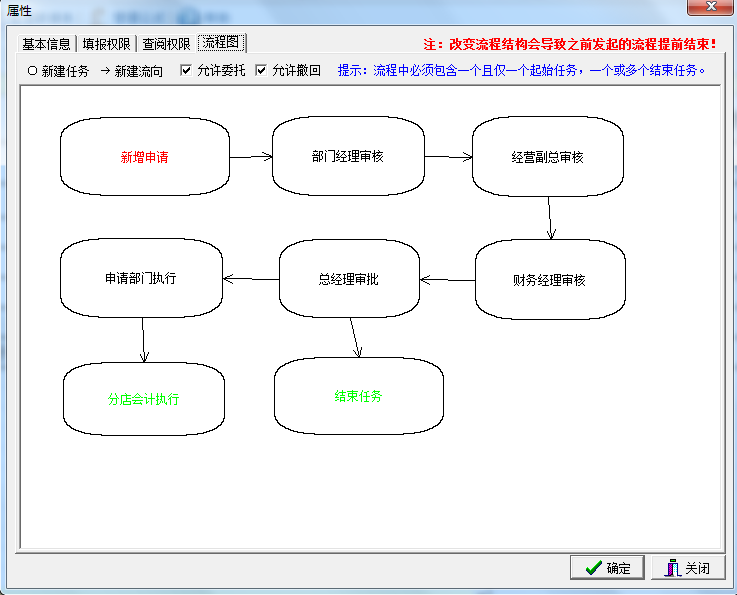Select the 结束任务 end node
The height and width of the screenshot is (595, 737).
click(359, 396)
